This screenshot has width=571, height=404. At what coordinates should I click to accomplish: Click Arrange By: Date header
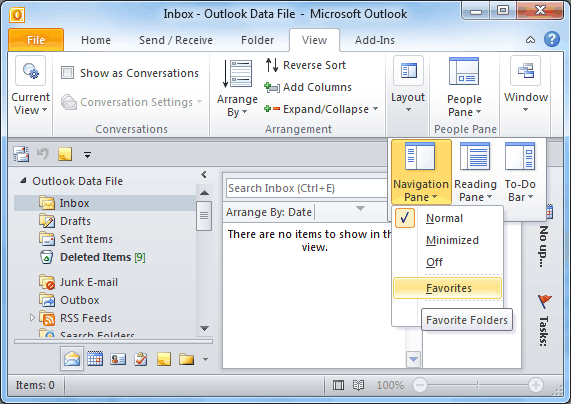(269, 212)
